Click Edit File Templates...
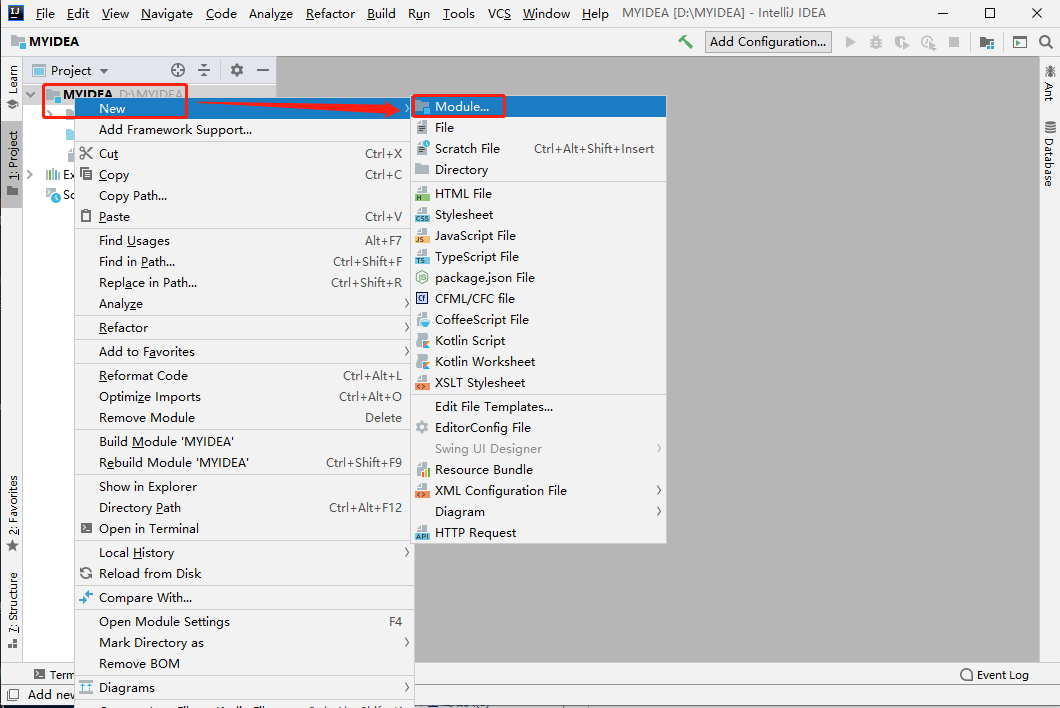Screen dimensions: 1060x708 tap(539, 406)
